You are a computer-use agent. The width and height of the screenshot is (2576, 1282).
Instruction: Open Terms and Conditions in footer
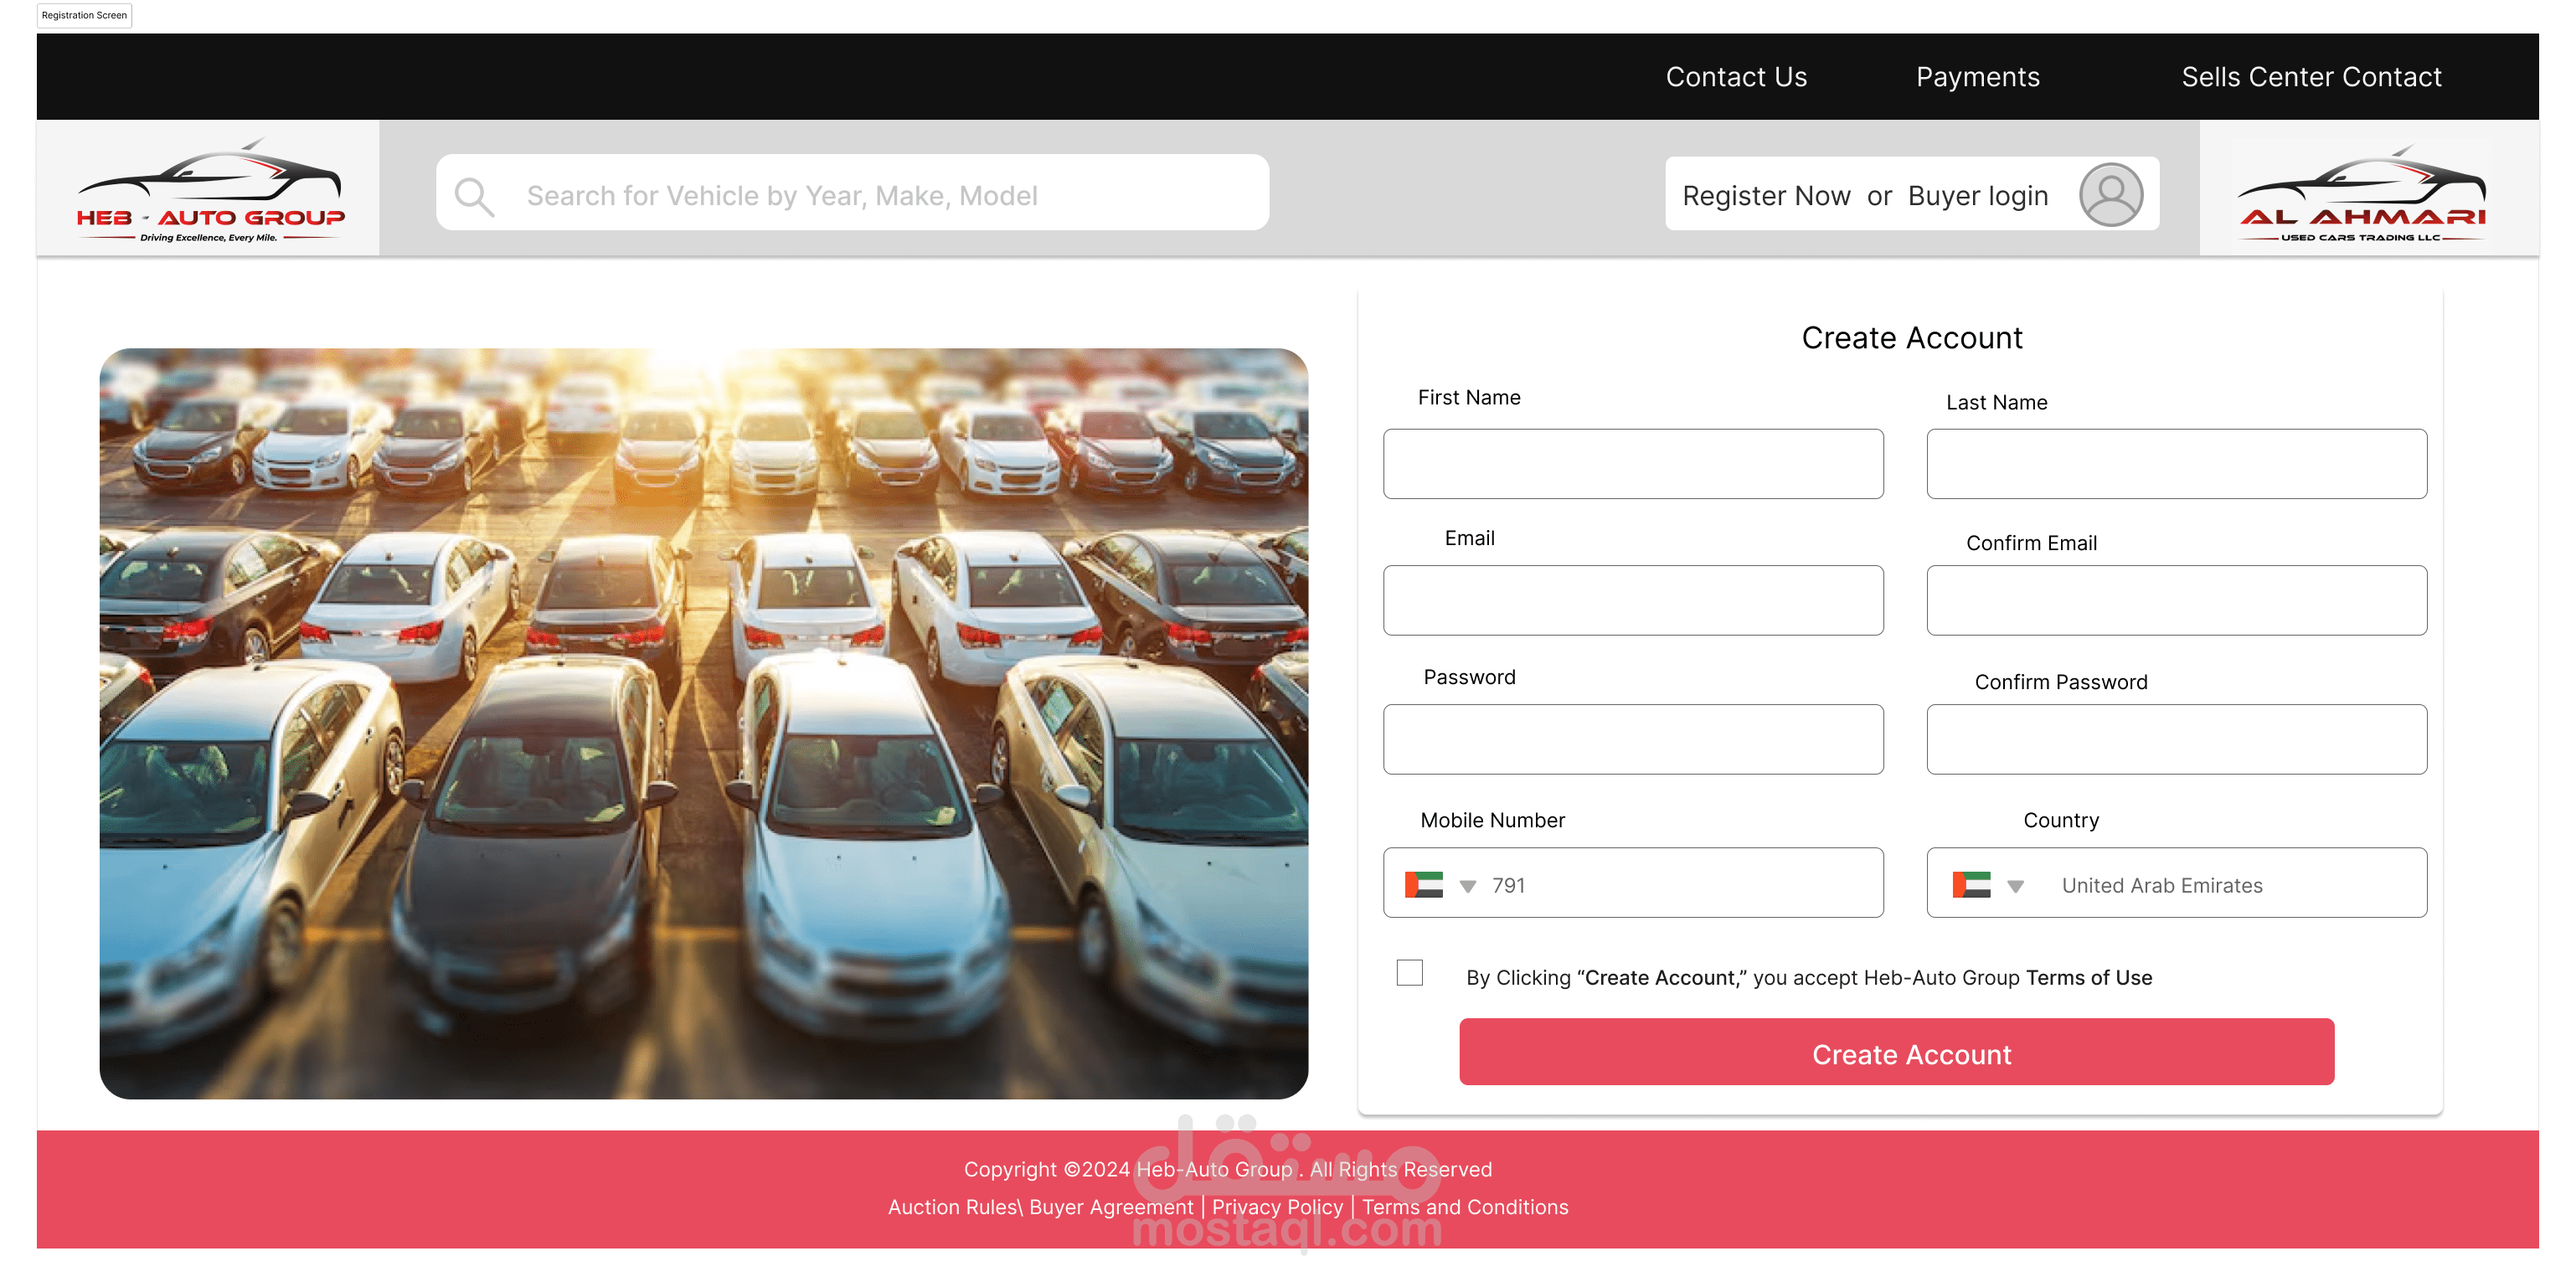point(1465,1207)
